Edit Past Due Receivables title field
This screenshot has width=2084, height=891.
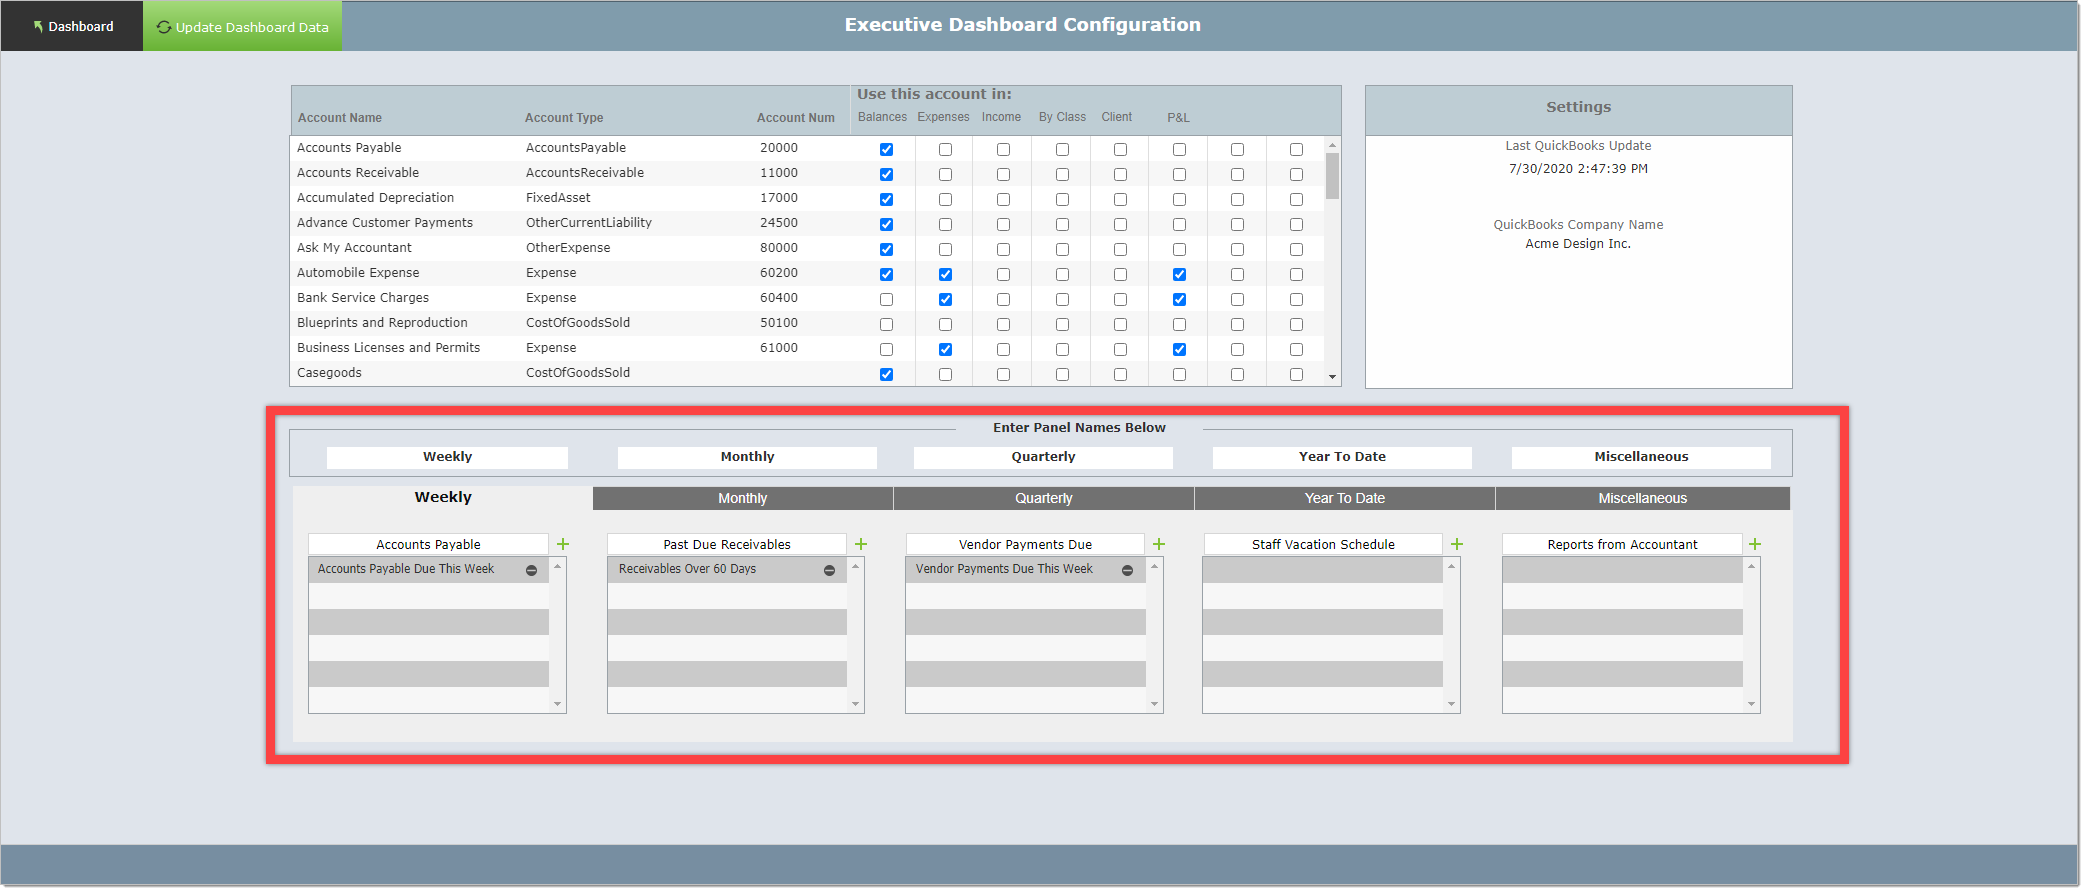727,544
